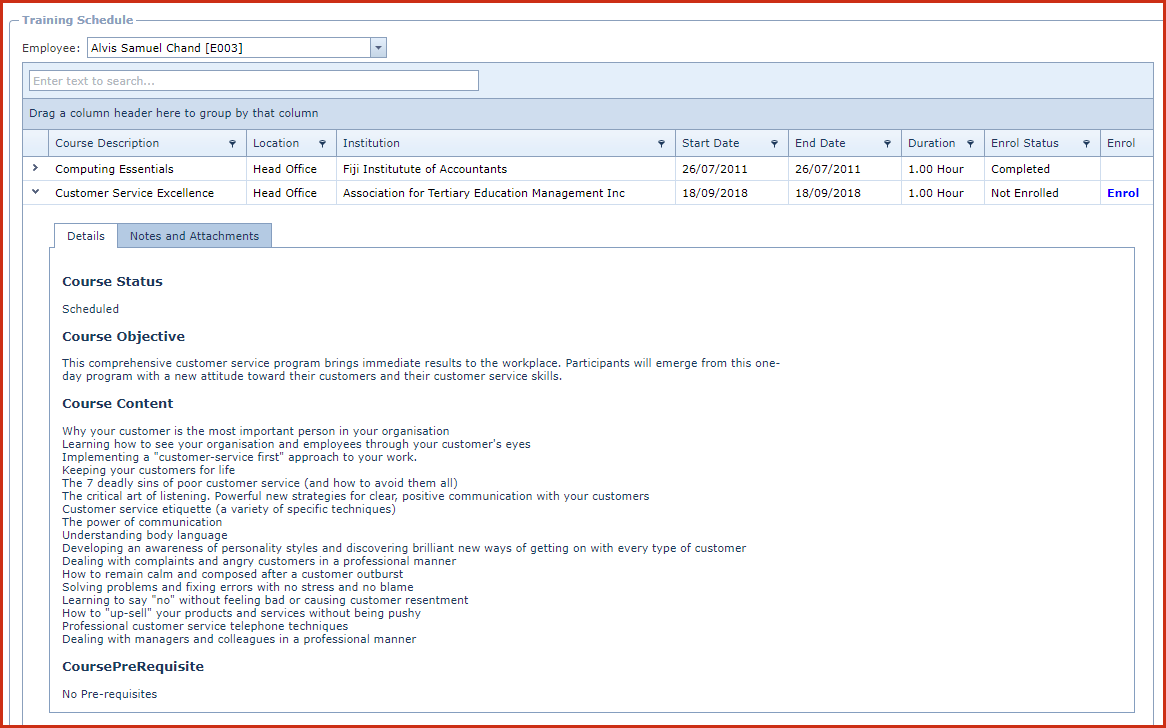Viewport: 1166px width, 728px height.
Task: Click the Institution column header
Action: pos(371,143)
